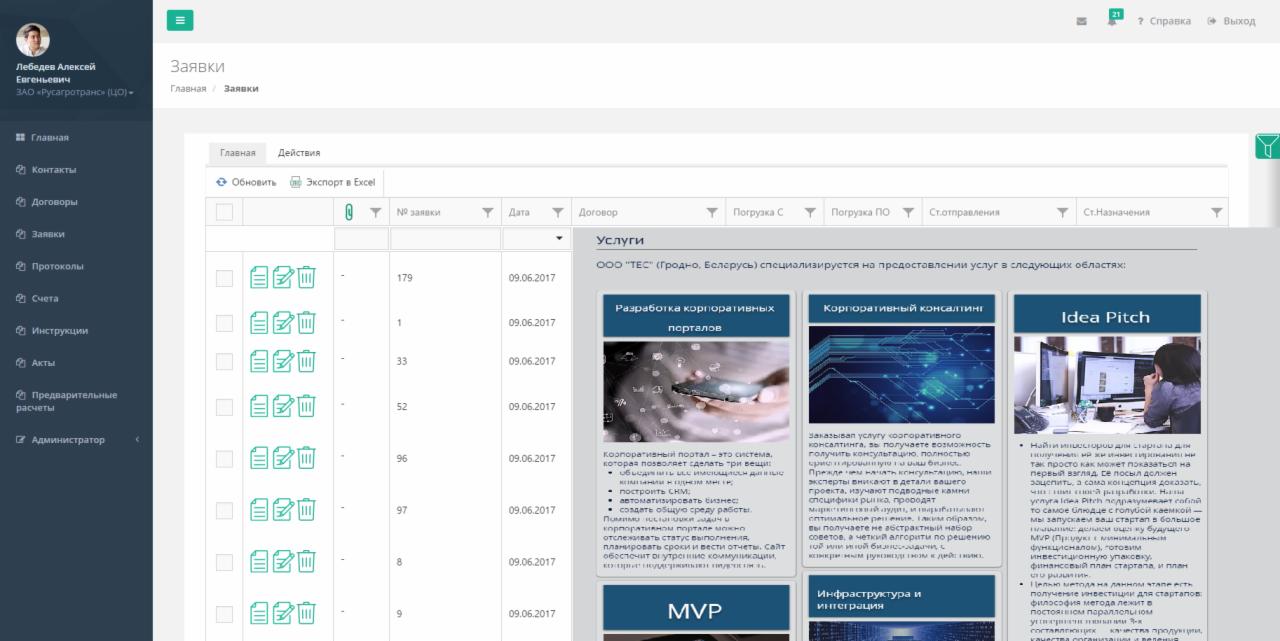Click the green filter icon at right edge
1280x641 pixels.
1267,147
